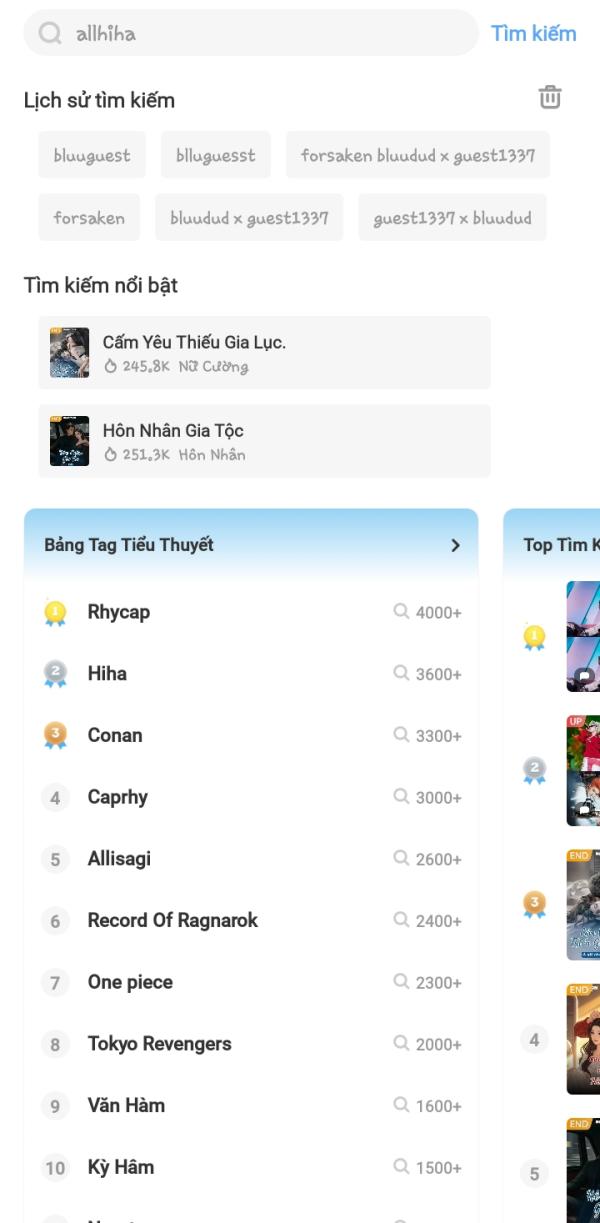Click the rank 4 badge beside Caprhy
Viewport: 600px width, 1223px height.
[56, 798]
